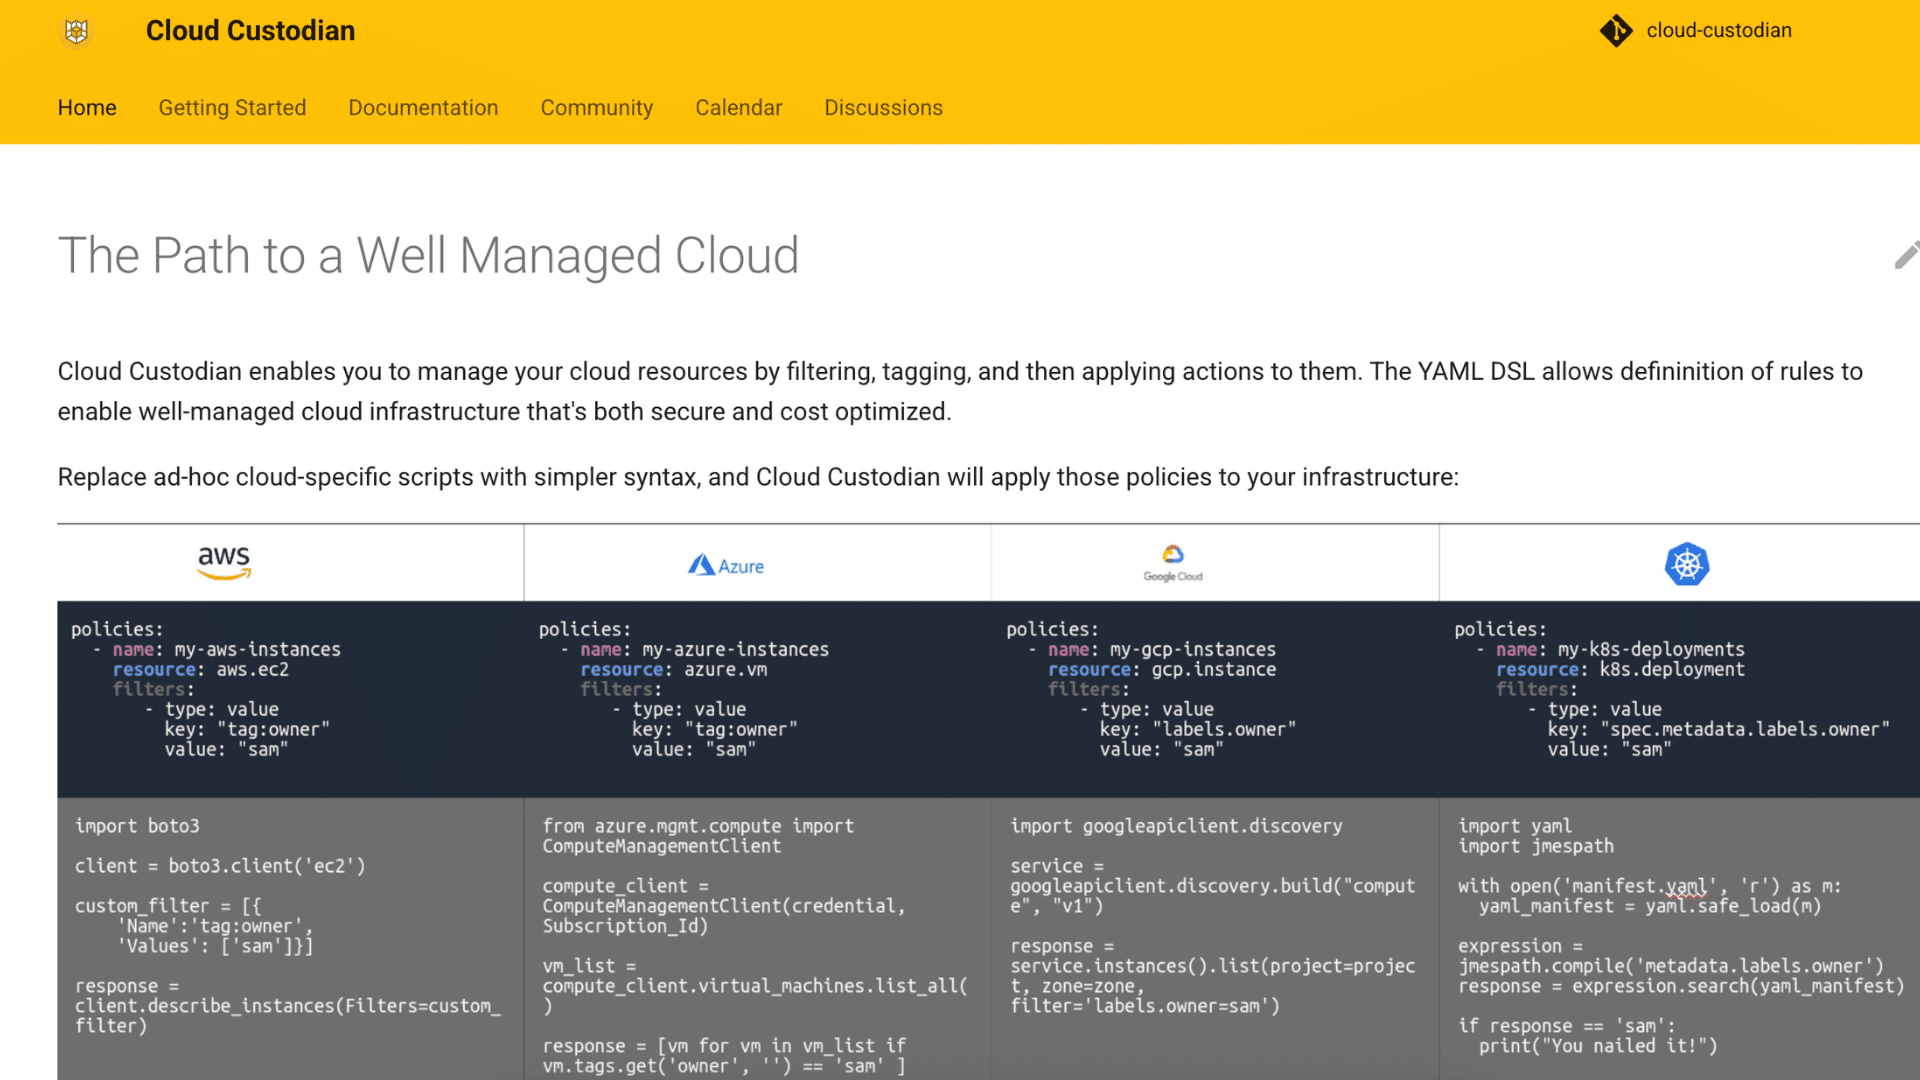Click the print("You nailed it!") line
This screenshot has width=1920, height=1080.
point(1598,1046)
